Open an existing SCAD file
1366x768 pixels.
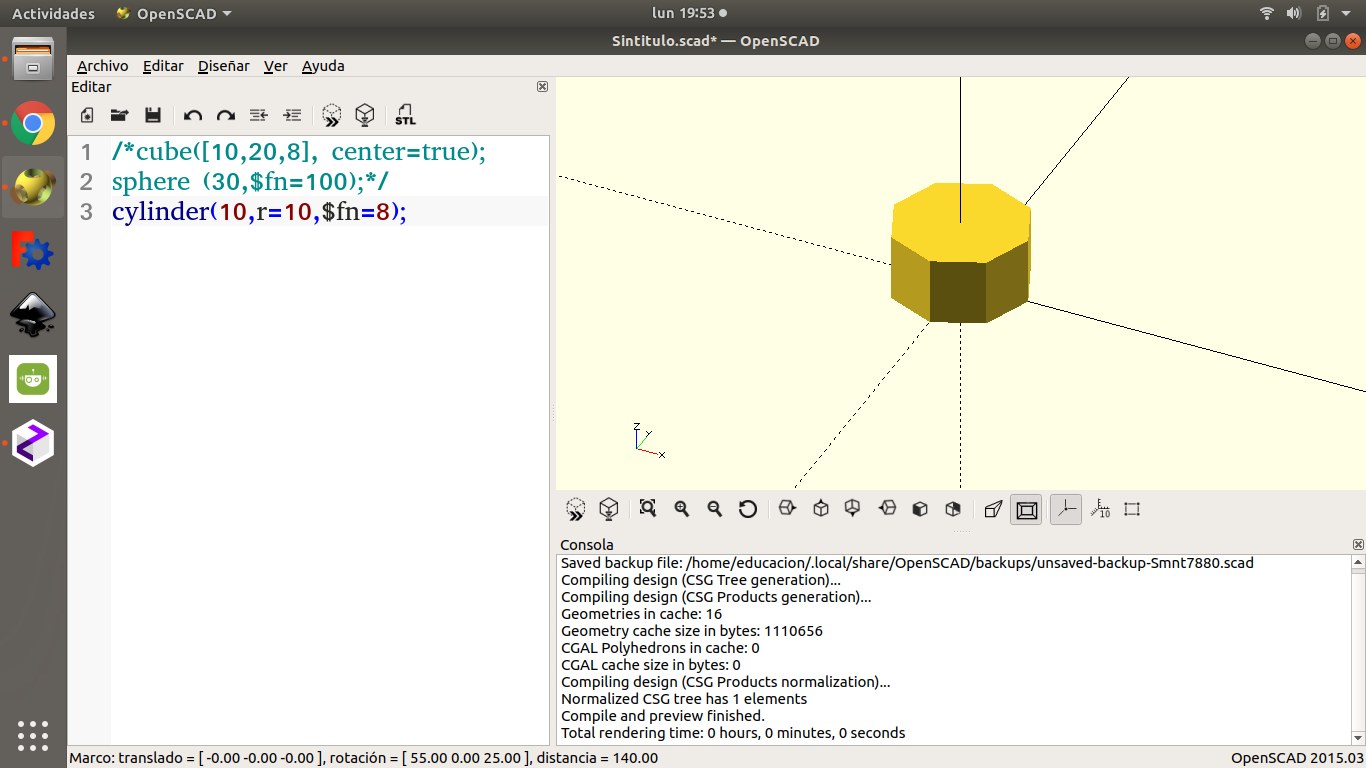coord(119,115)
